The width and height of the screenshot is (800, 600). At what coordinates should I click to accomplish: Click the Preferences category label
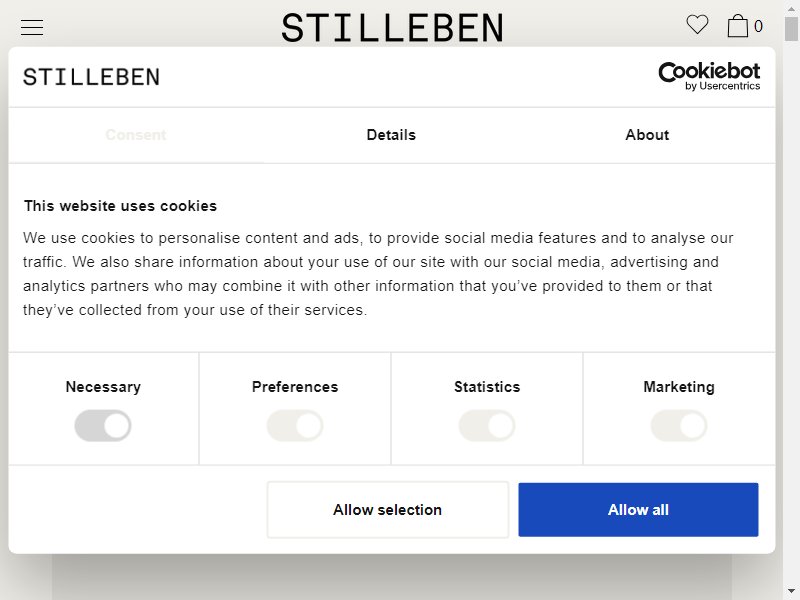click(295, 387)
